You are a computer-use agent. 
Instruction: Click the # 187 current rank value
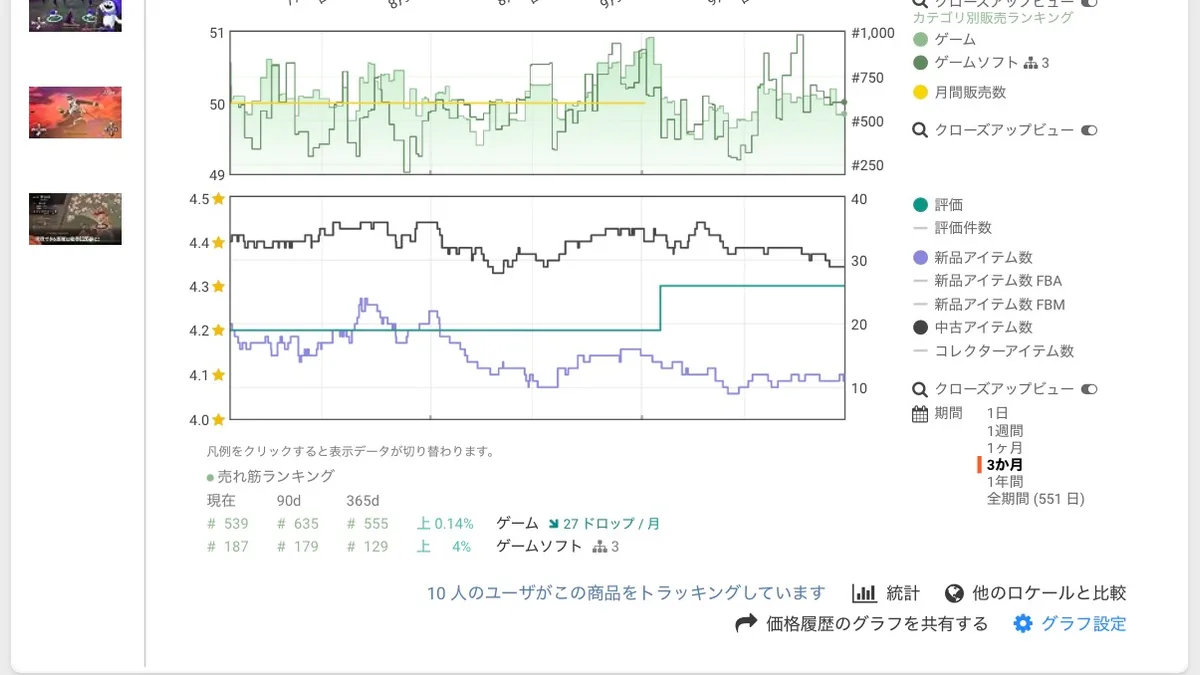[227, 547]
